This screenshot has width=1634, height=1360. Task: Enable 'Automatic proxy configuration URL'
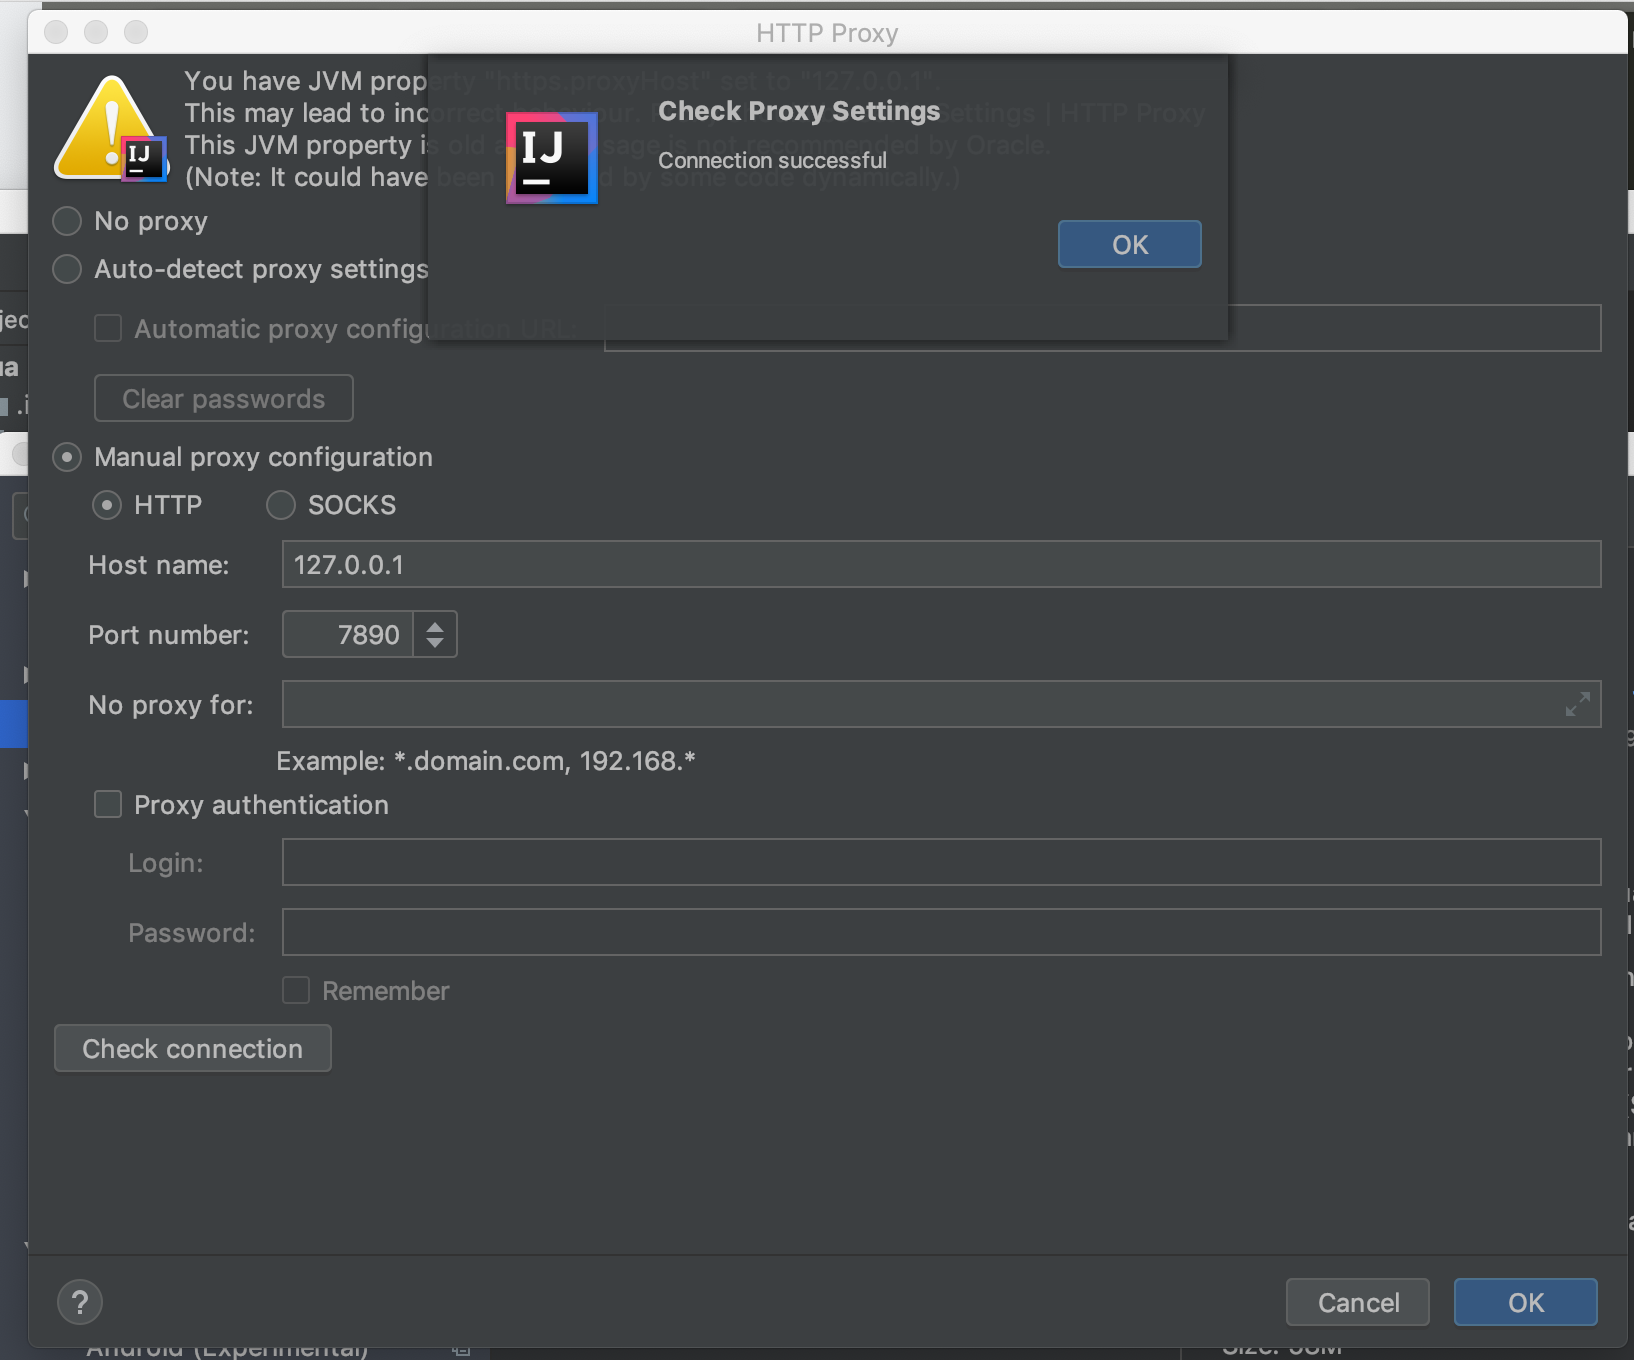point(107,327)
